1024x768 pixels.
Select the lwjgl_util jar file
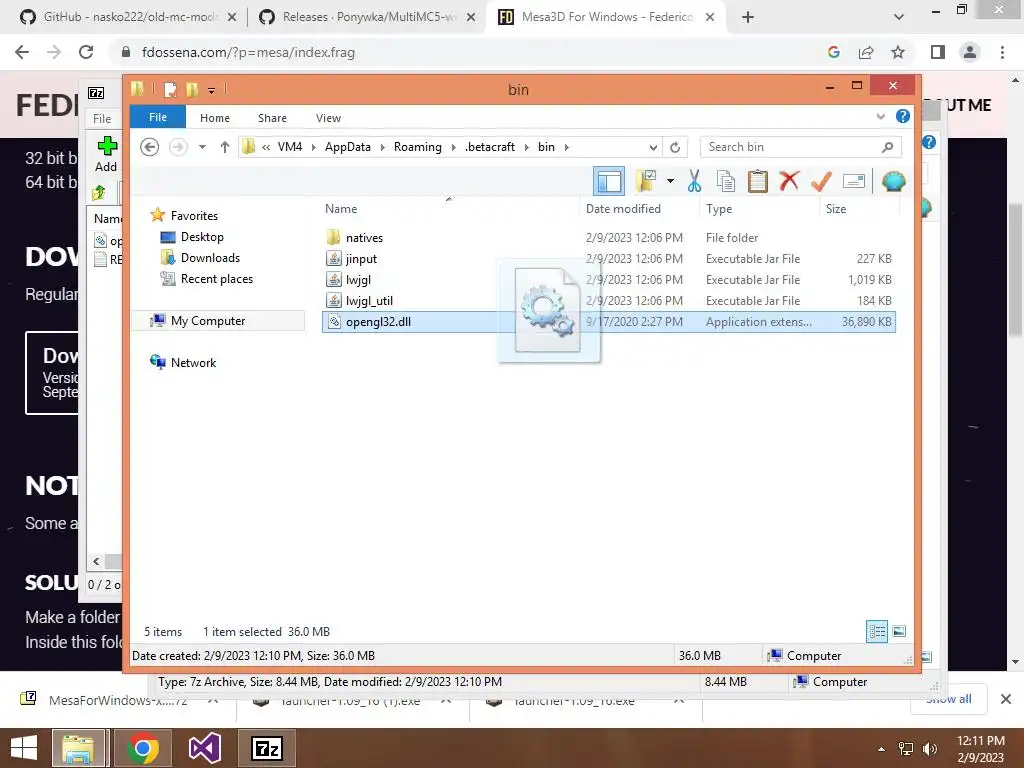pos(369,300)
